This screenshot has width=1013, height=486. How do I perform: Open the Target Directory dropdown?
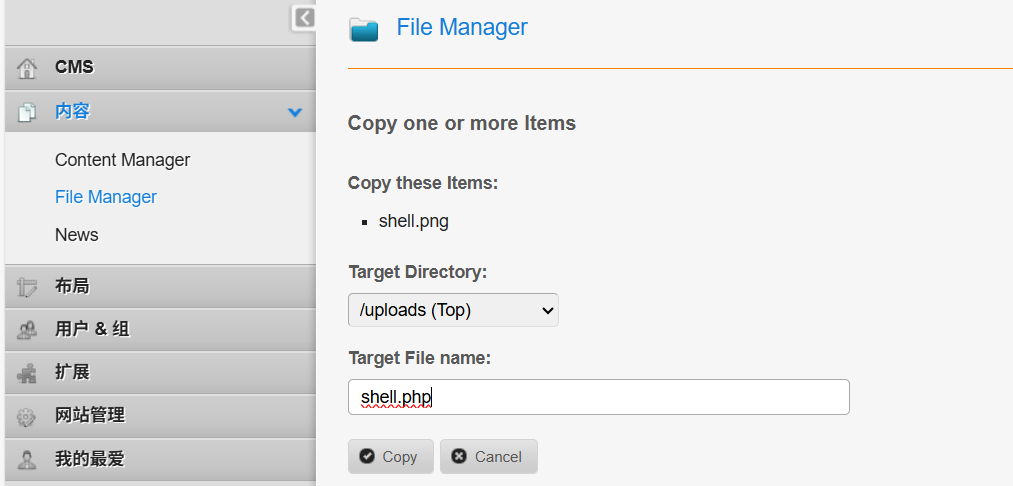(x=453, y=310)
